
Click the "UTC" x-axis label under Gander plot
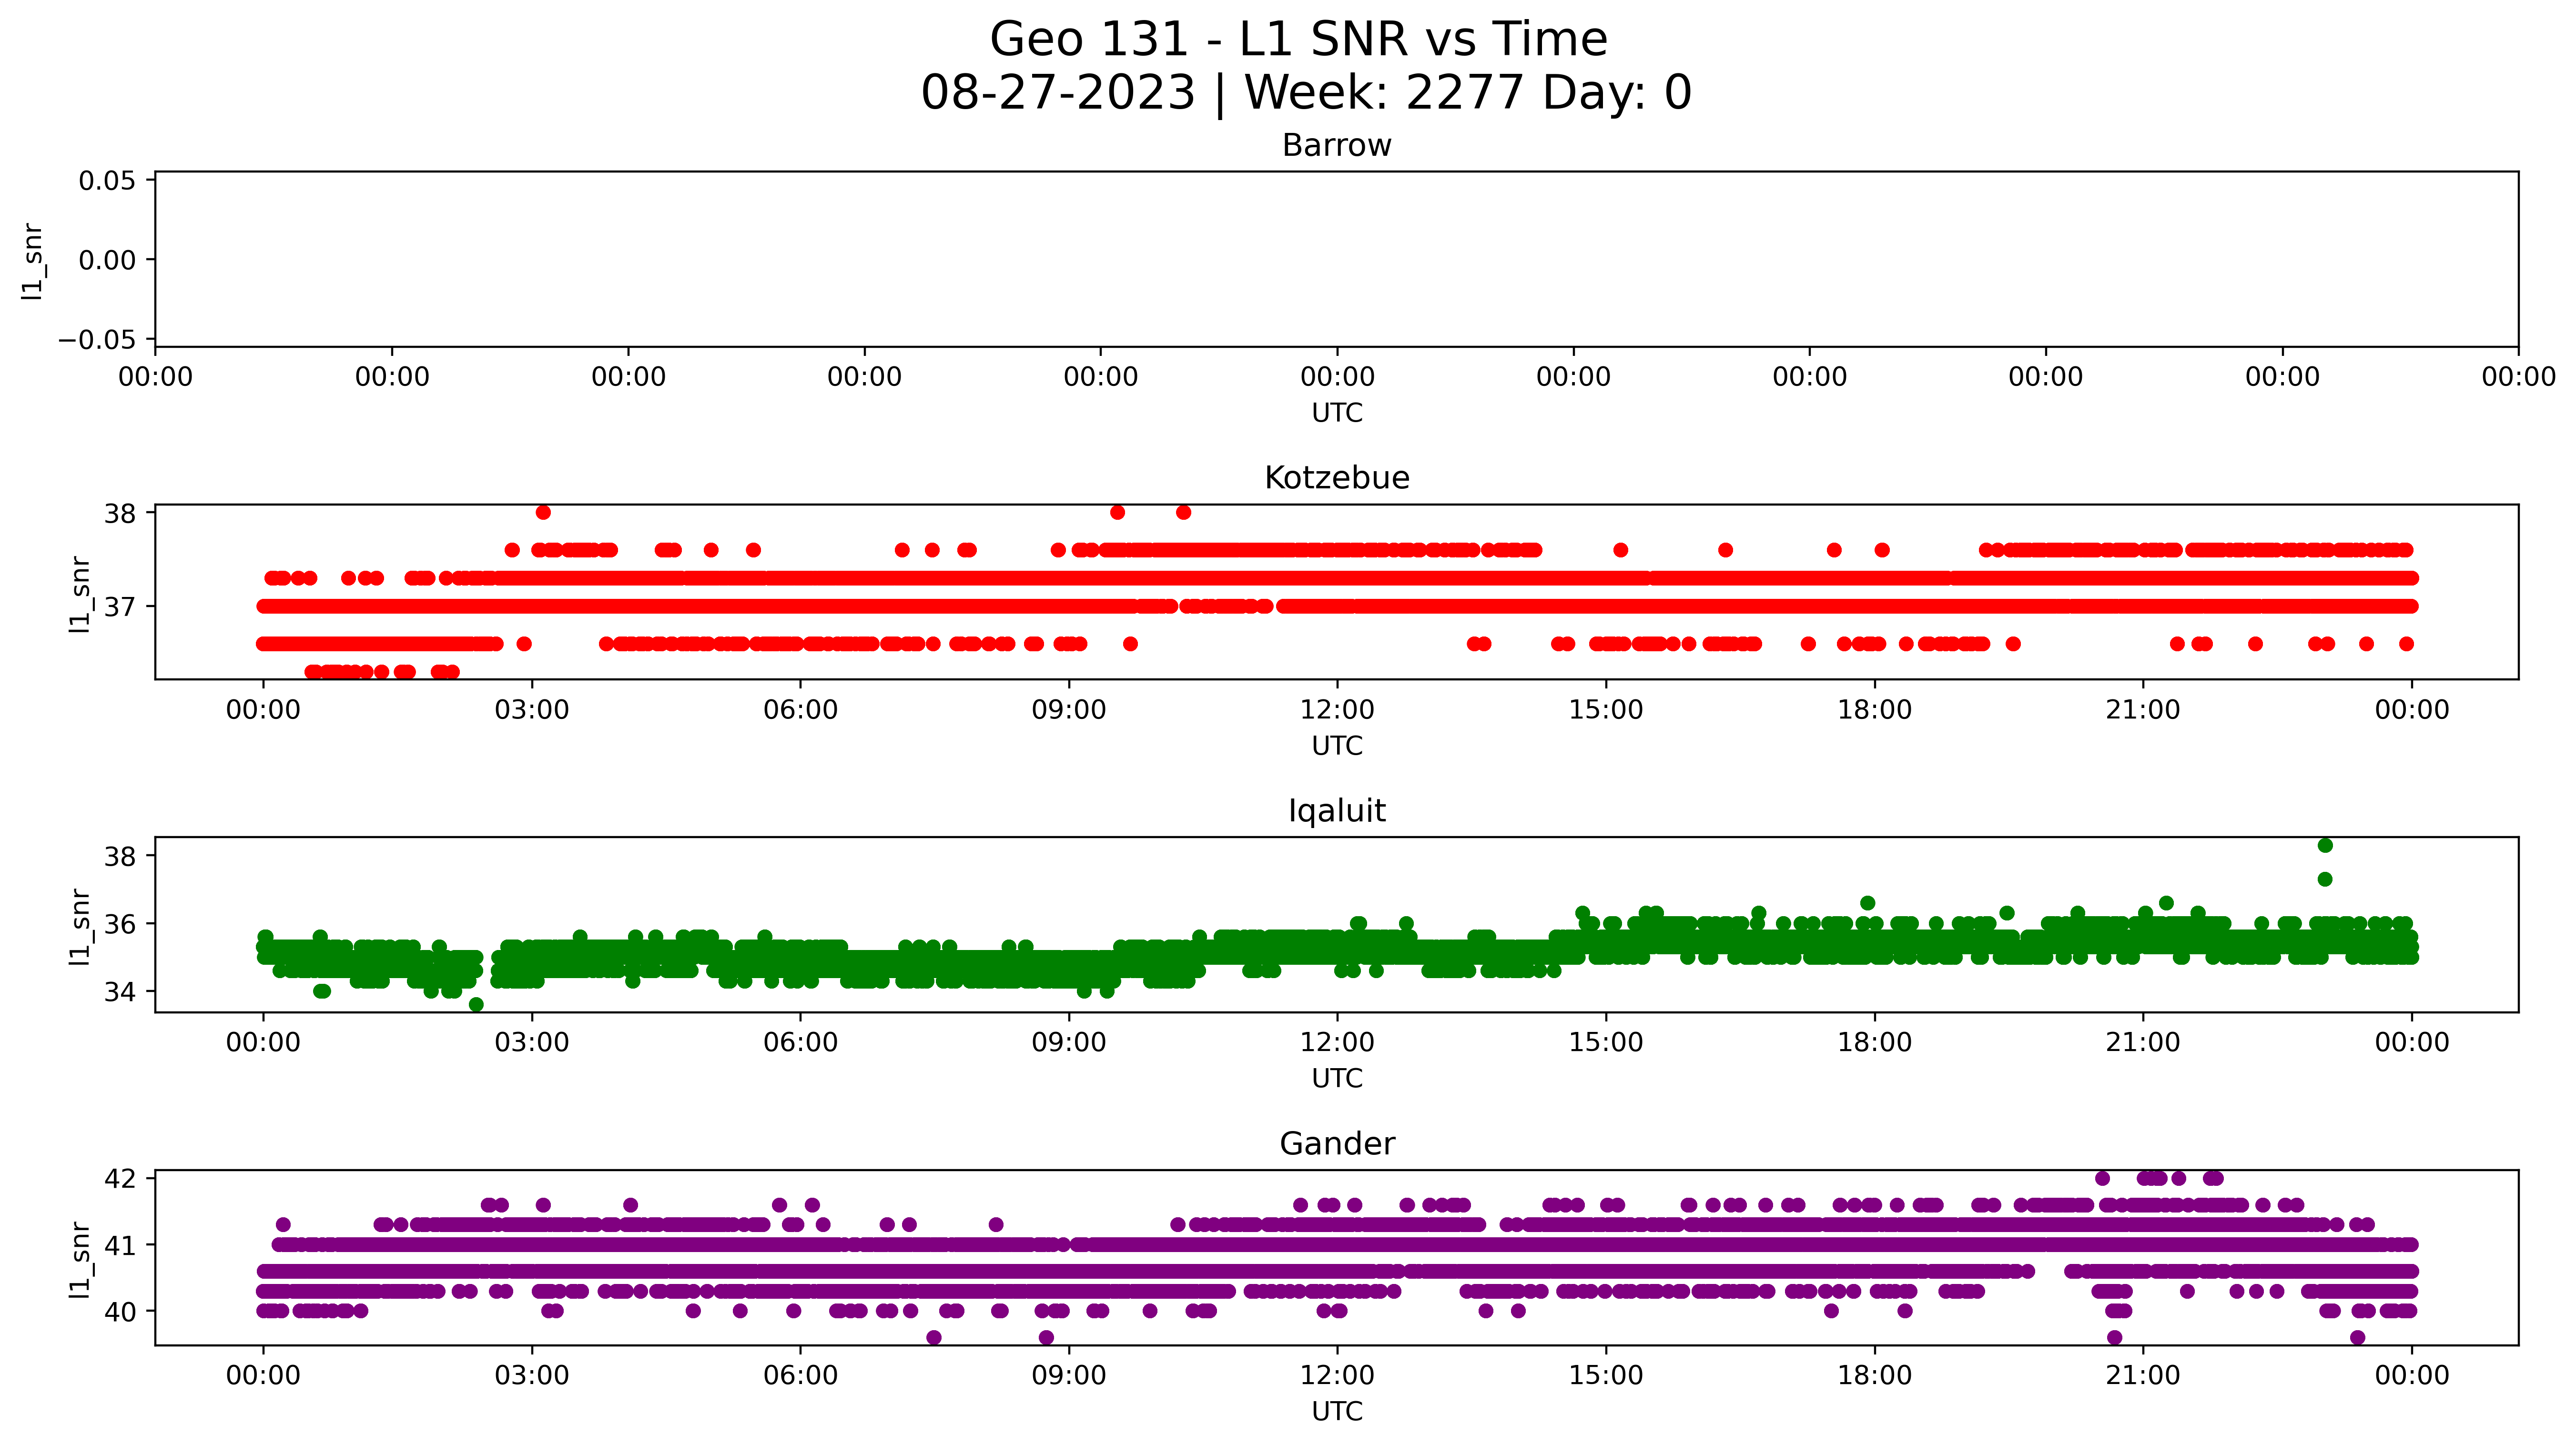(1337, 1412)
